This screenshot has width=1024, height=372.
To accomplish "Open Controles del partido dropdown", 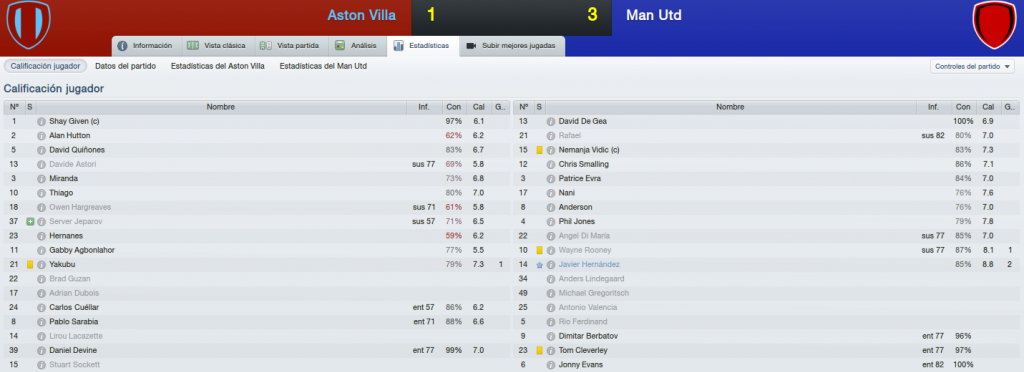I will pos(972,67).
